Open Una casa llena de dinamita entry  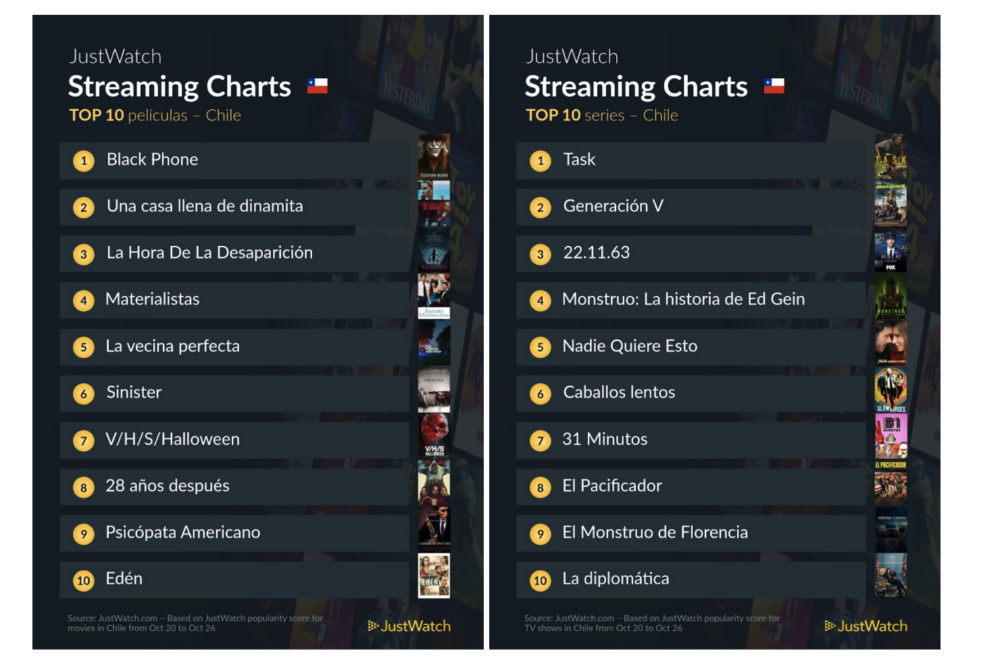[205, 206]
